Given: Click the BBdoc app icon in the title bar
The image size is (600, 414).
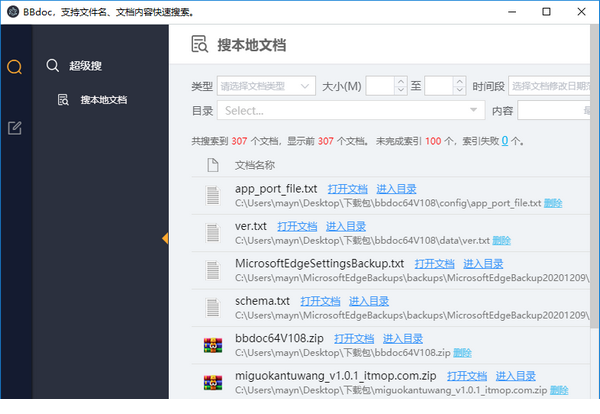Looking at the screenshot, I should click(x=13, y=12).
